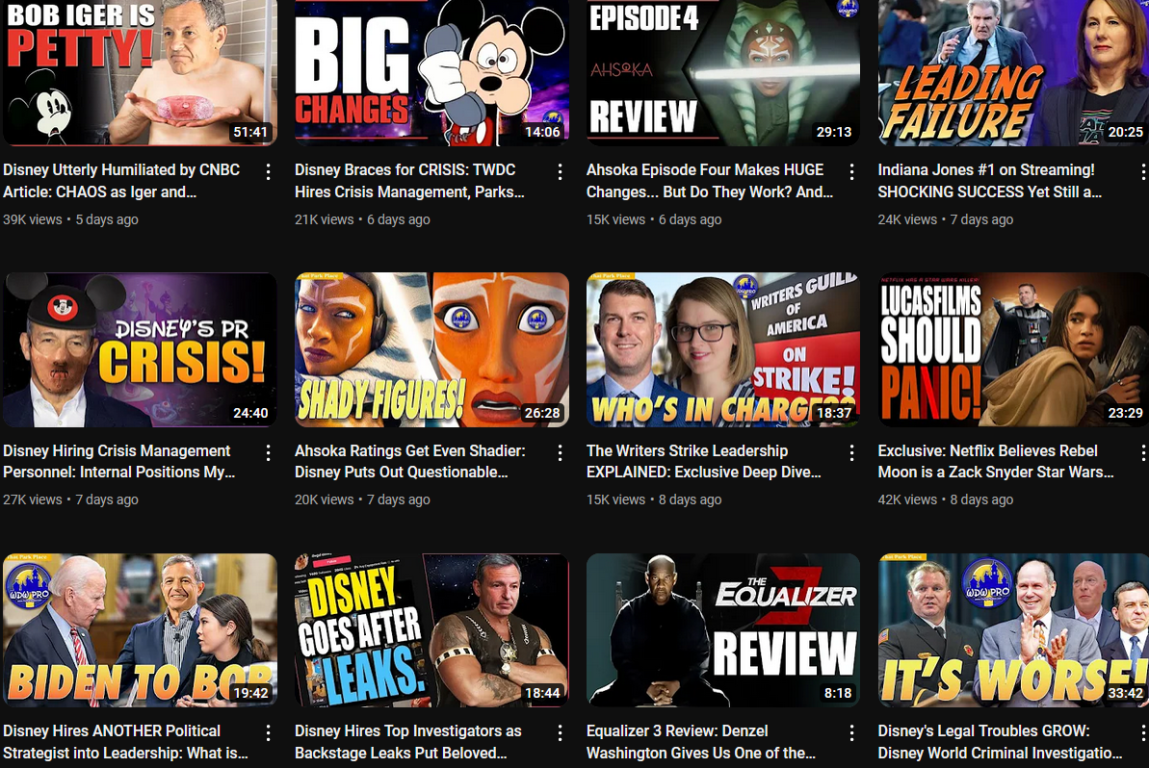Open the 'Leading Failure' Indiana Jones thumbnail

[1013, 70]
